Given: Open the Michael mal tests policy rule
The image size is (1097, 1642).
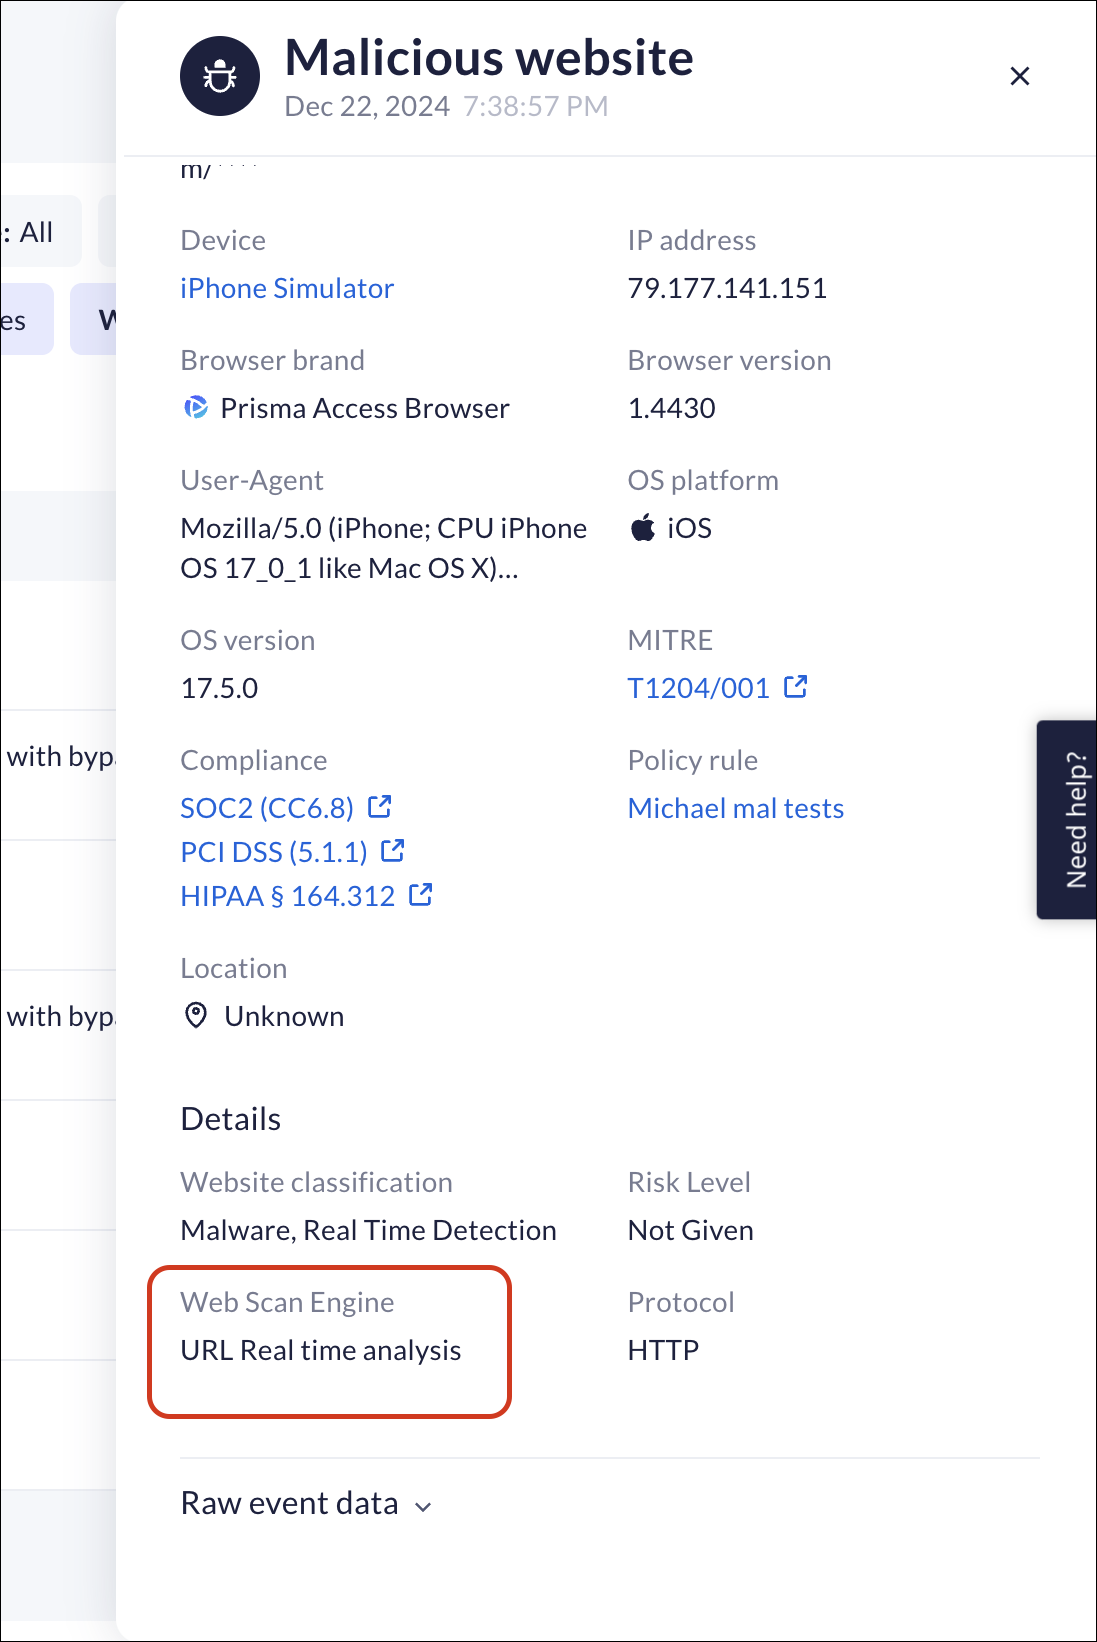Looking at the screenshot, I should [x=736, y=808].
